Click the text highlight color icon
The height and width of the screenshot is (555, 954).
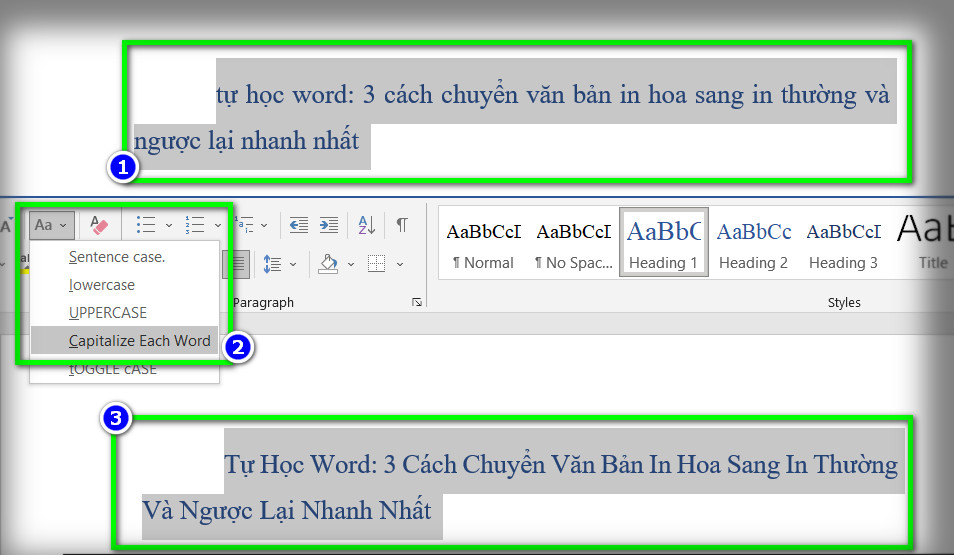click(x=25, y=263)
